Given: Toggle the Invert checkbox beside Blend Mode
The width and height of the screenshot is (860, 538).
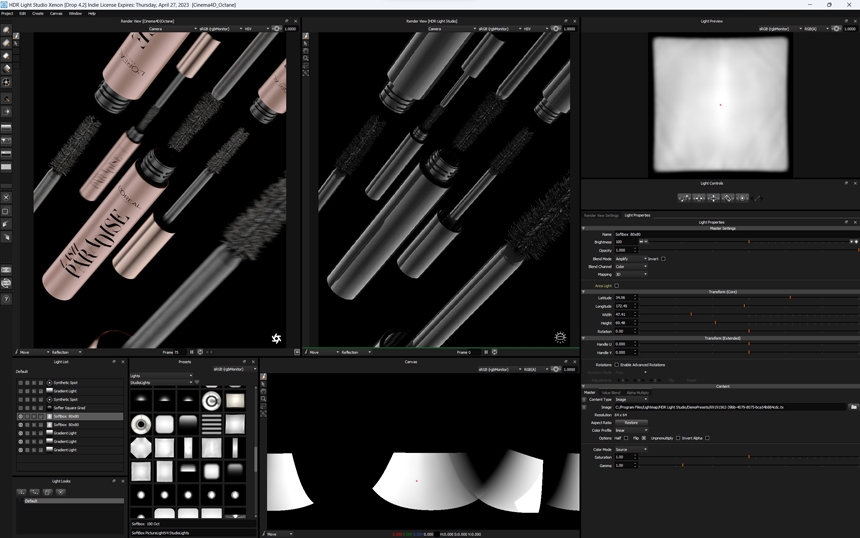Looking at the screenshot, I should 663,258.
